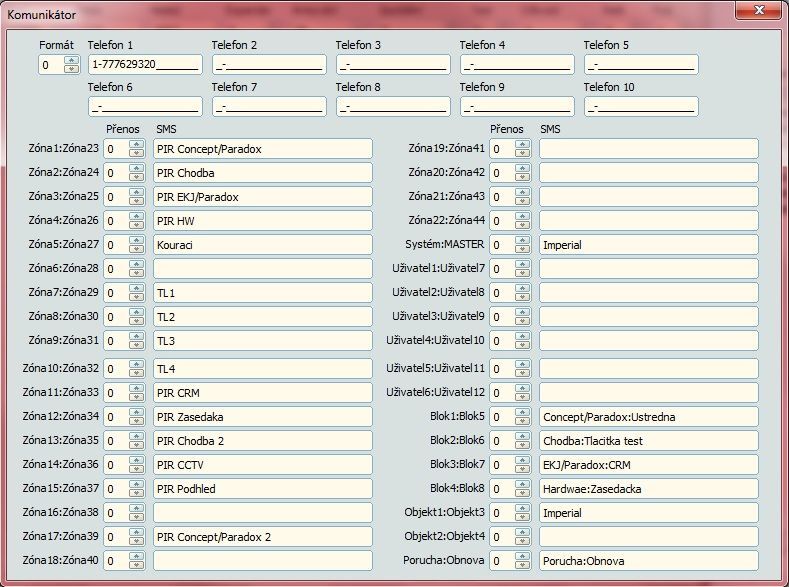Click the PIR CCTV SMS field
Image resolution: width=789 pixels, height=587 pixels.
point(262,465)
